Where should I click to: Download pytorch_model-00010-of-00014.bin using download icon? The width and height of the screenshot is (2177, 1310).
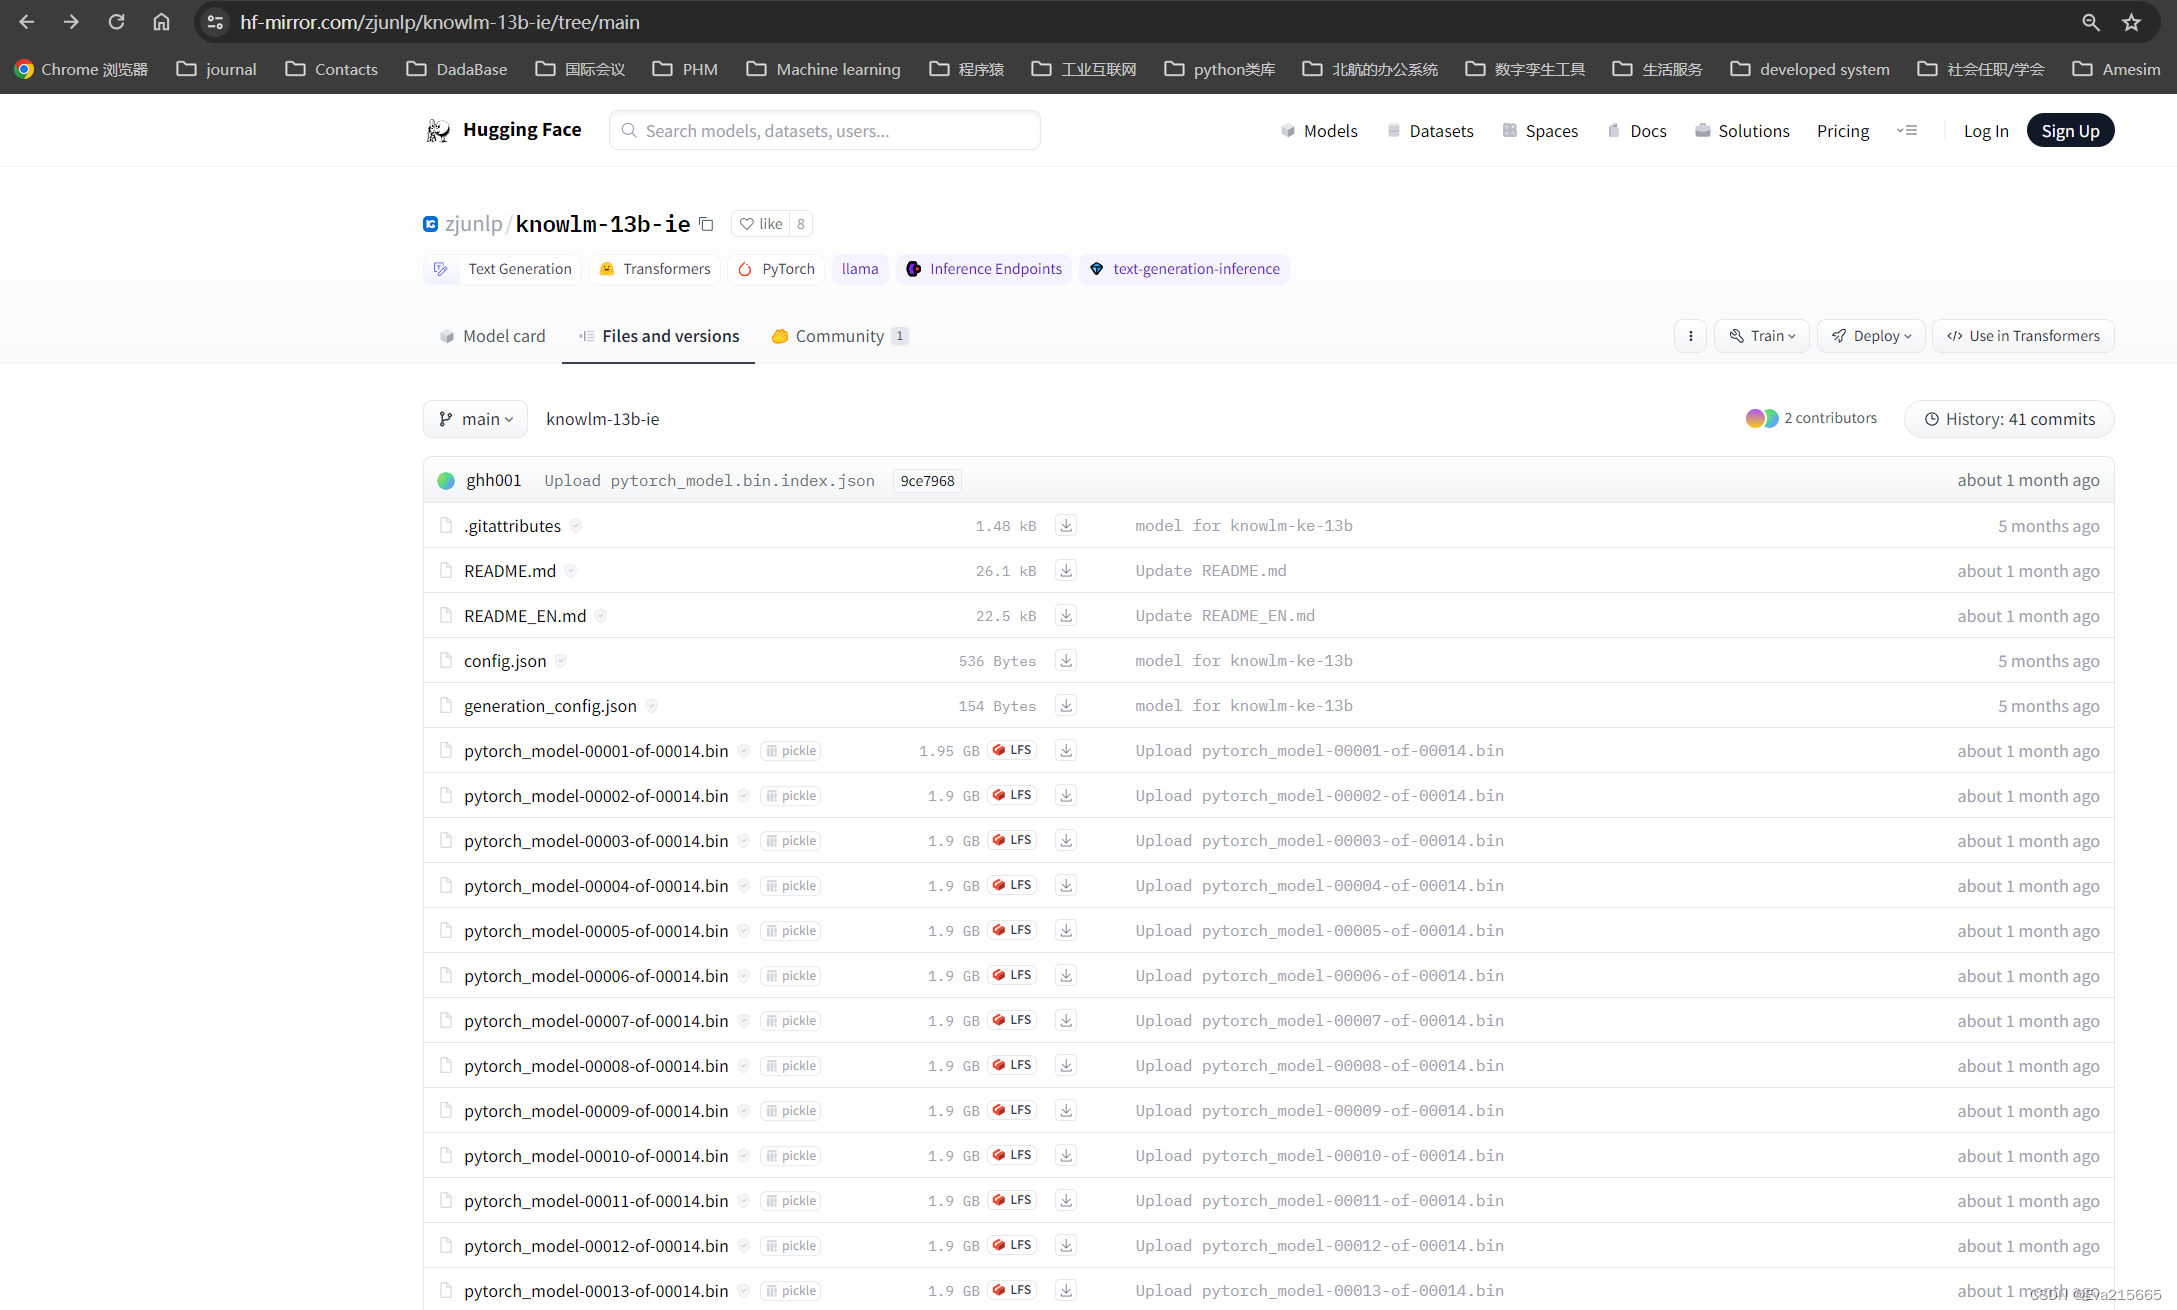click(x=1066, y=1155)
